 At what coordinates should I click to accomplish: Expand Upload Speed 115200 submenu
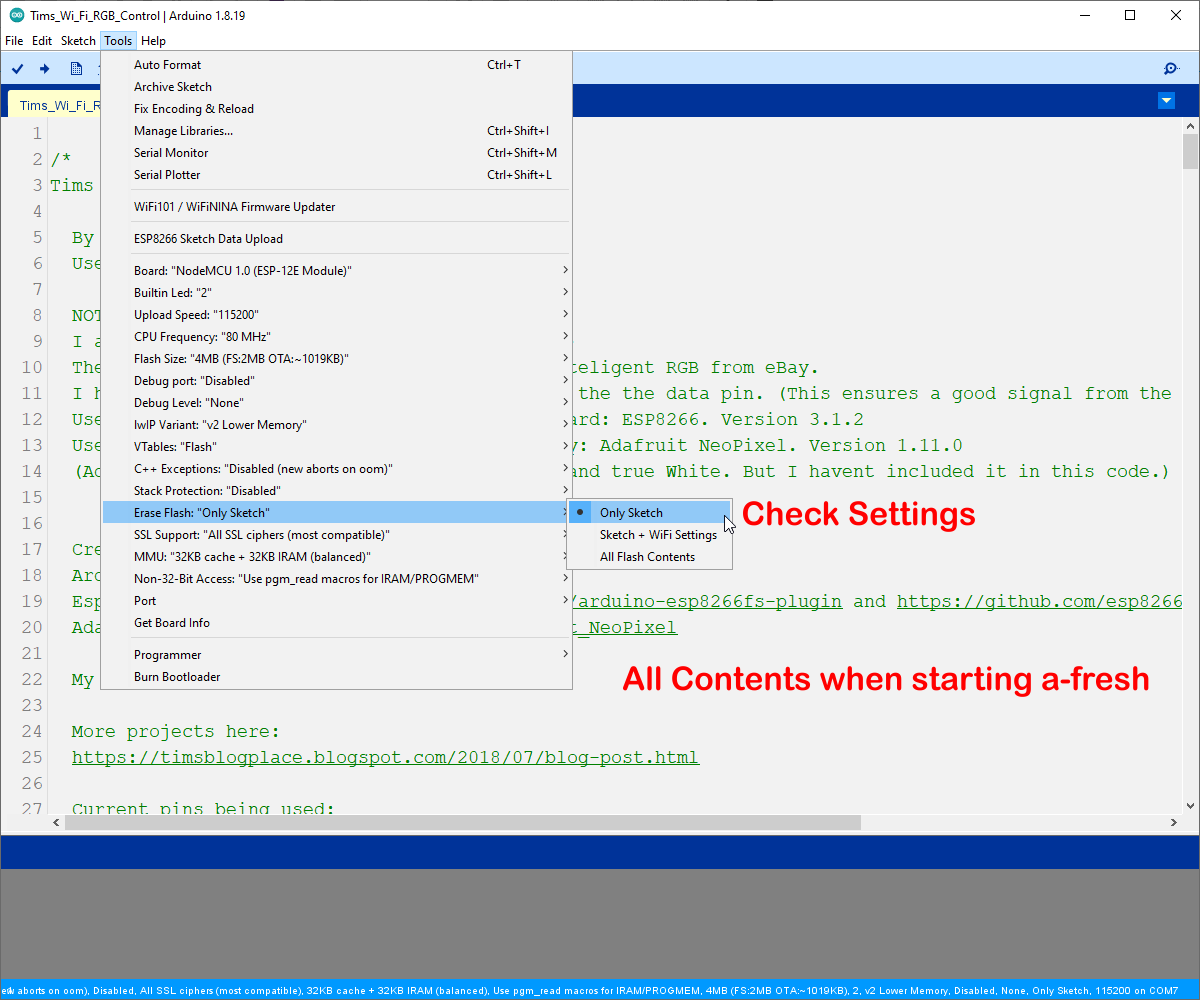pos(337,315)
